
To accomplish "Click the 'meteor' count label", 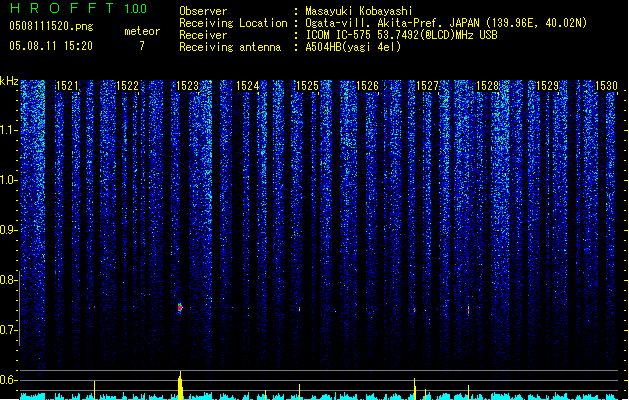I will pyautogui.click(x=142, y=31).
